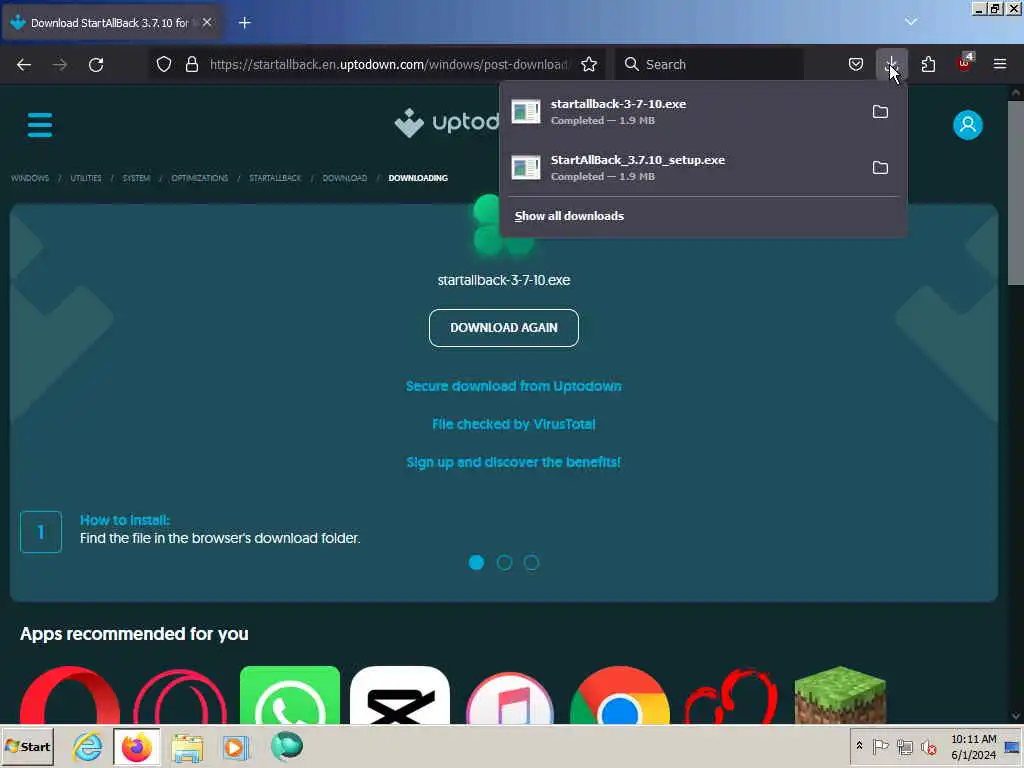Open Secure download from Uptodown link
This screenshot has width=1024, height=768.
tap(513, 386)
